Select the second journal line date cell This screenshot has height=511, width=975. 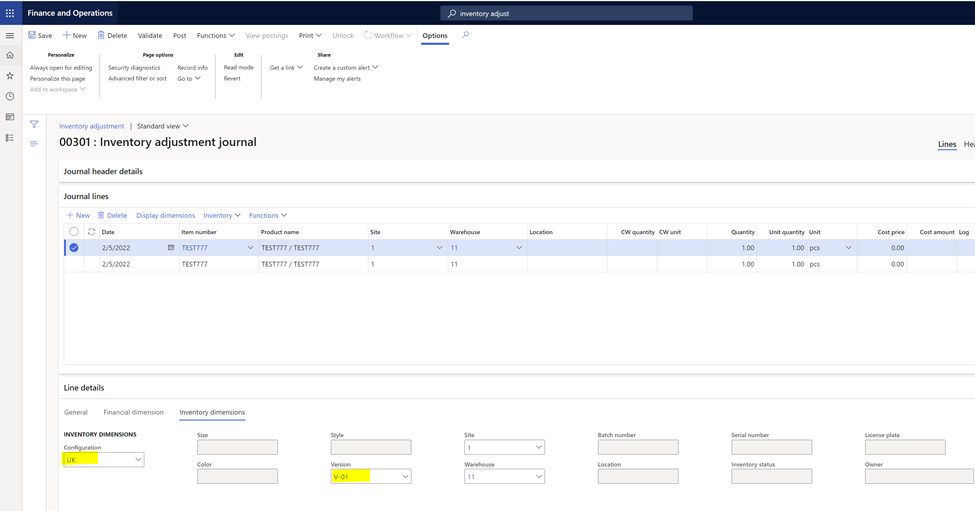(x=139, y=264)
